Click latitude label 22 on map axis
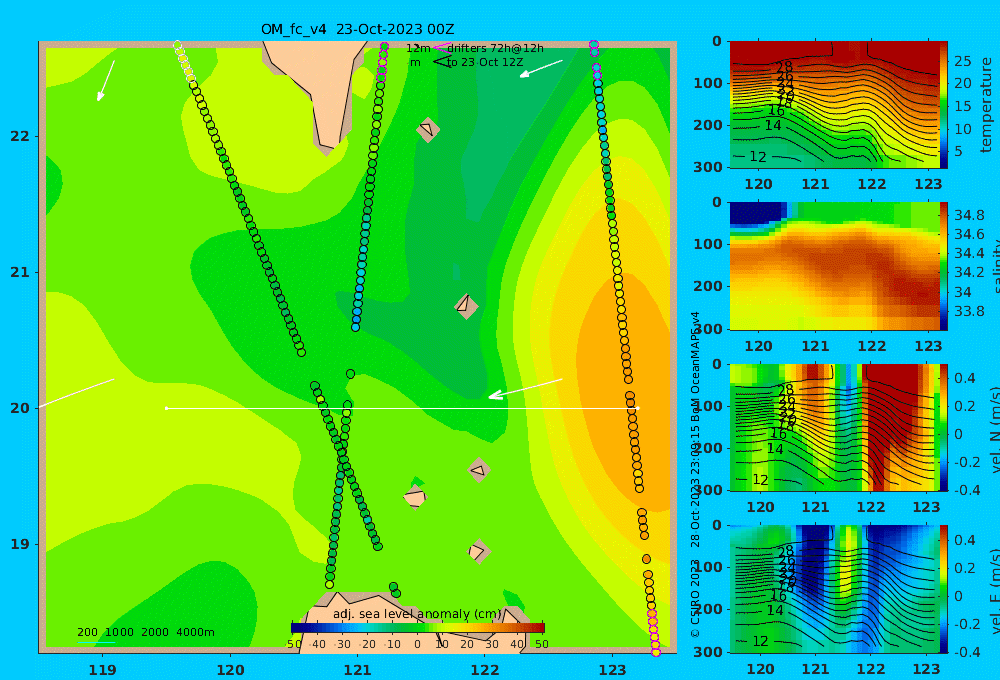 click(20, 136)
